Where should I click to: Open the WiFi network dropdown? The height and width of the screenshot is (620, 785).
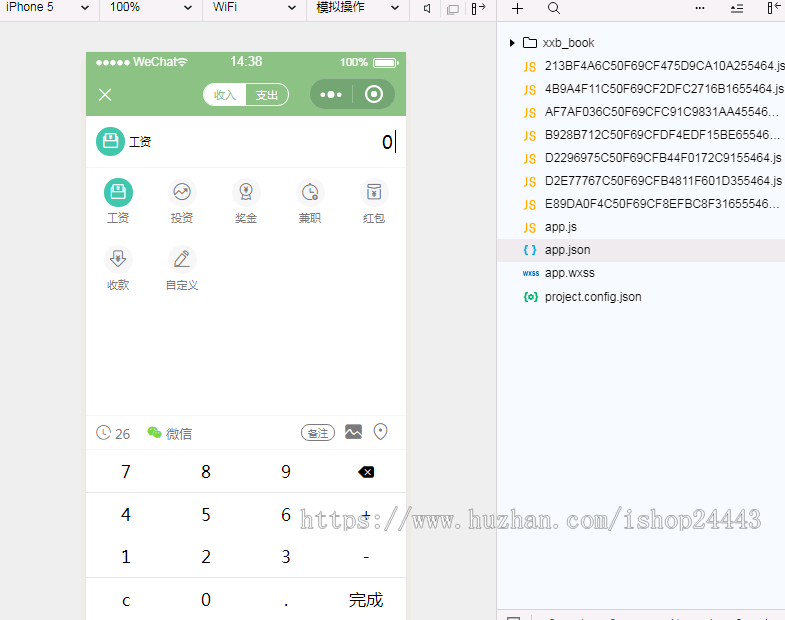click(x=254, y=8)
